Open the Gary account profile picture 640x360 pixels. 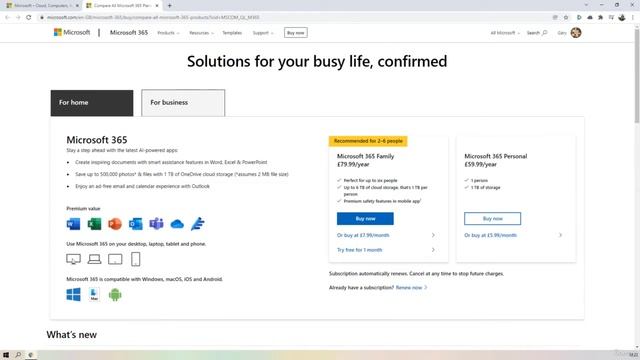(576, 33)
